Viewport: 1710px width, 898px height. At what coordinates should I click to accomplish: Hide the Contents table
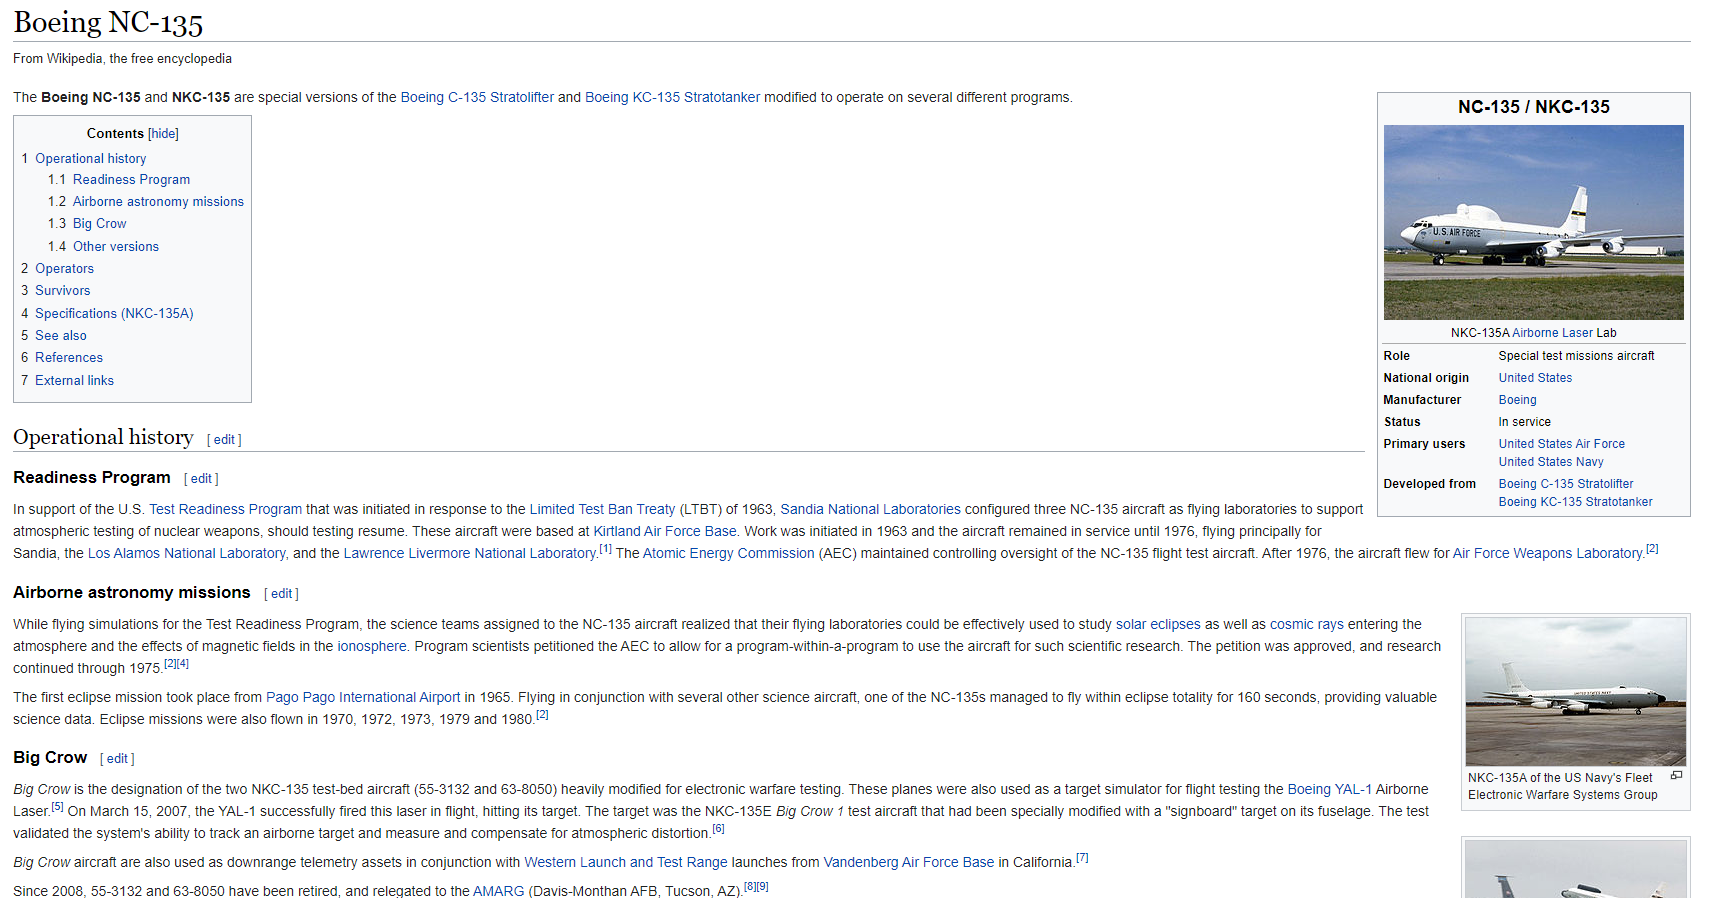coord(163,133)
